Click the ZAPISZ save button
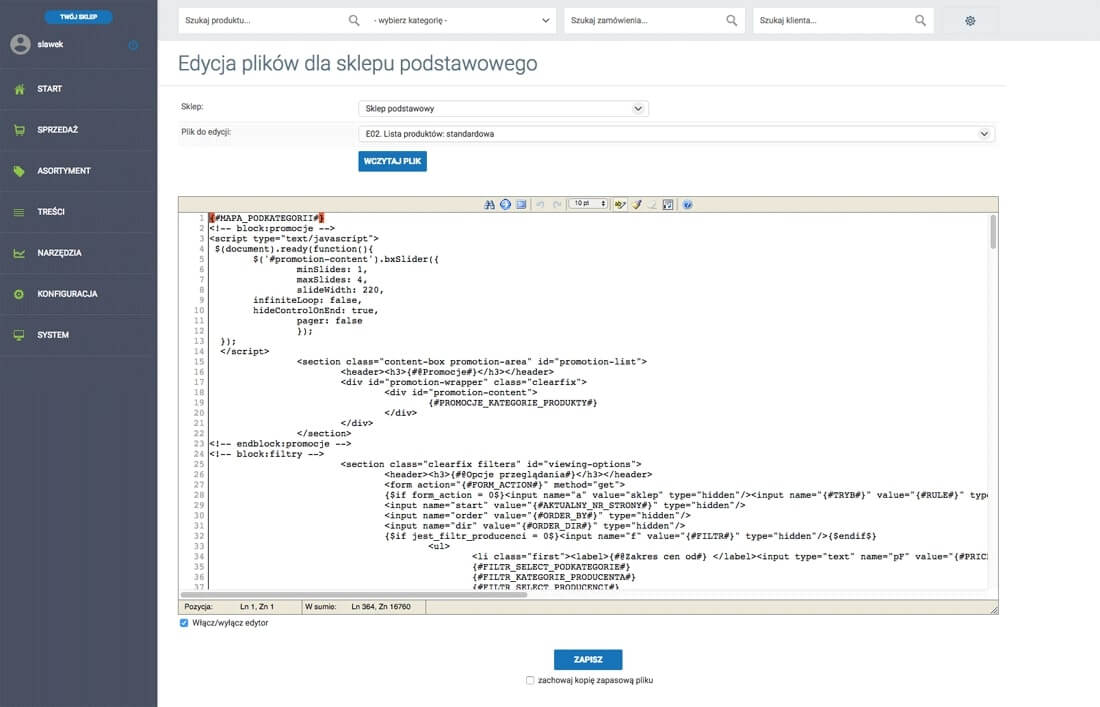The width and height of the screenshot is (1100, 707). point(588,659)
